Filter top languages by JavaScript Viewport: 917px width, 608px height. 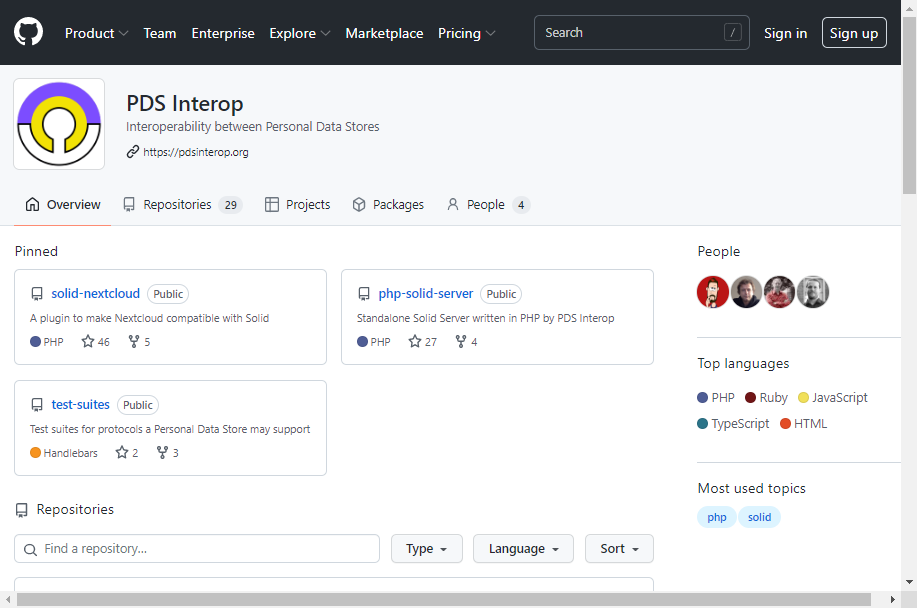(x=832, y=398)
